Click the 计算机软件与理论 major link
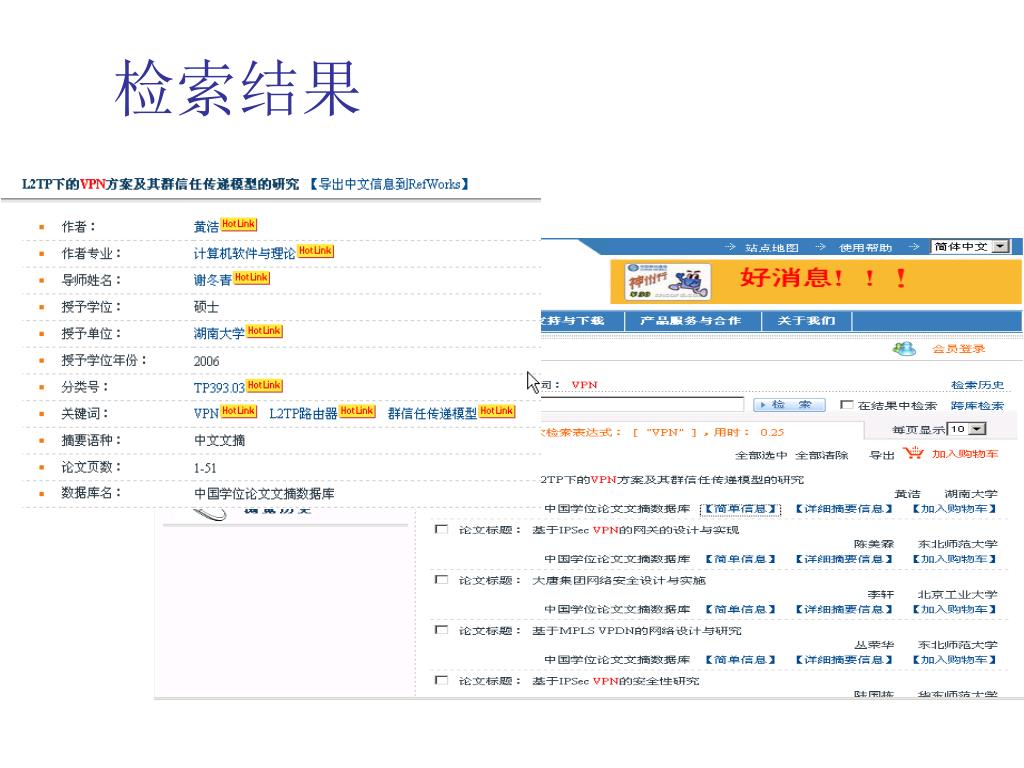This screenshot has width=1024, height=768. coord(244,253)
